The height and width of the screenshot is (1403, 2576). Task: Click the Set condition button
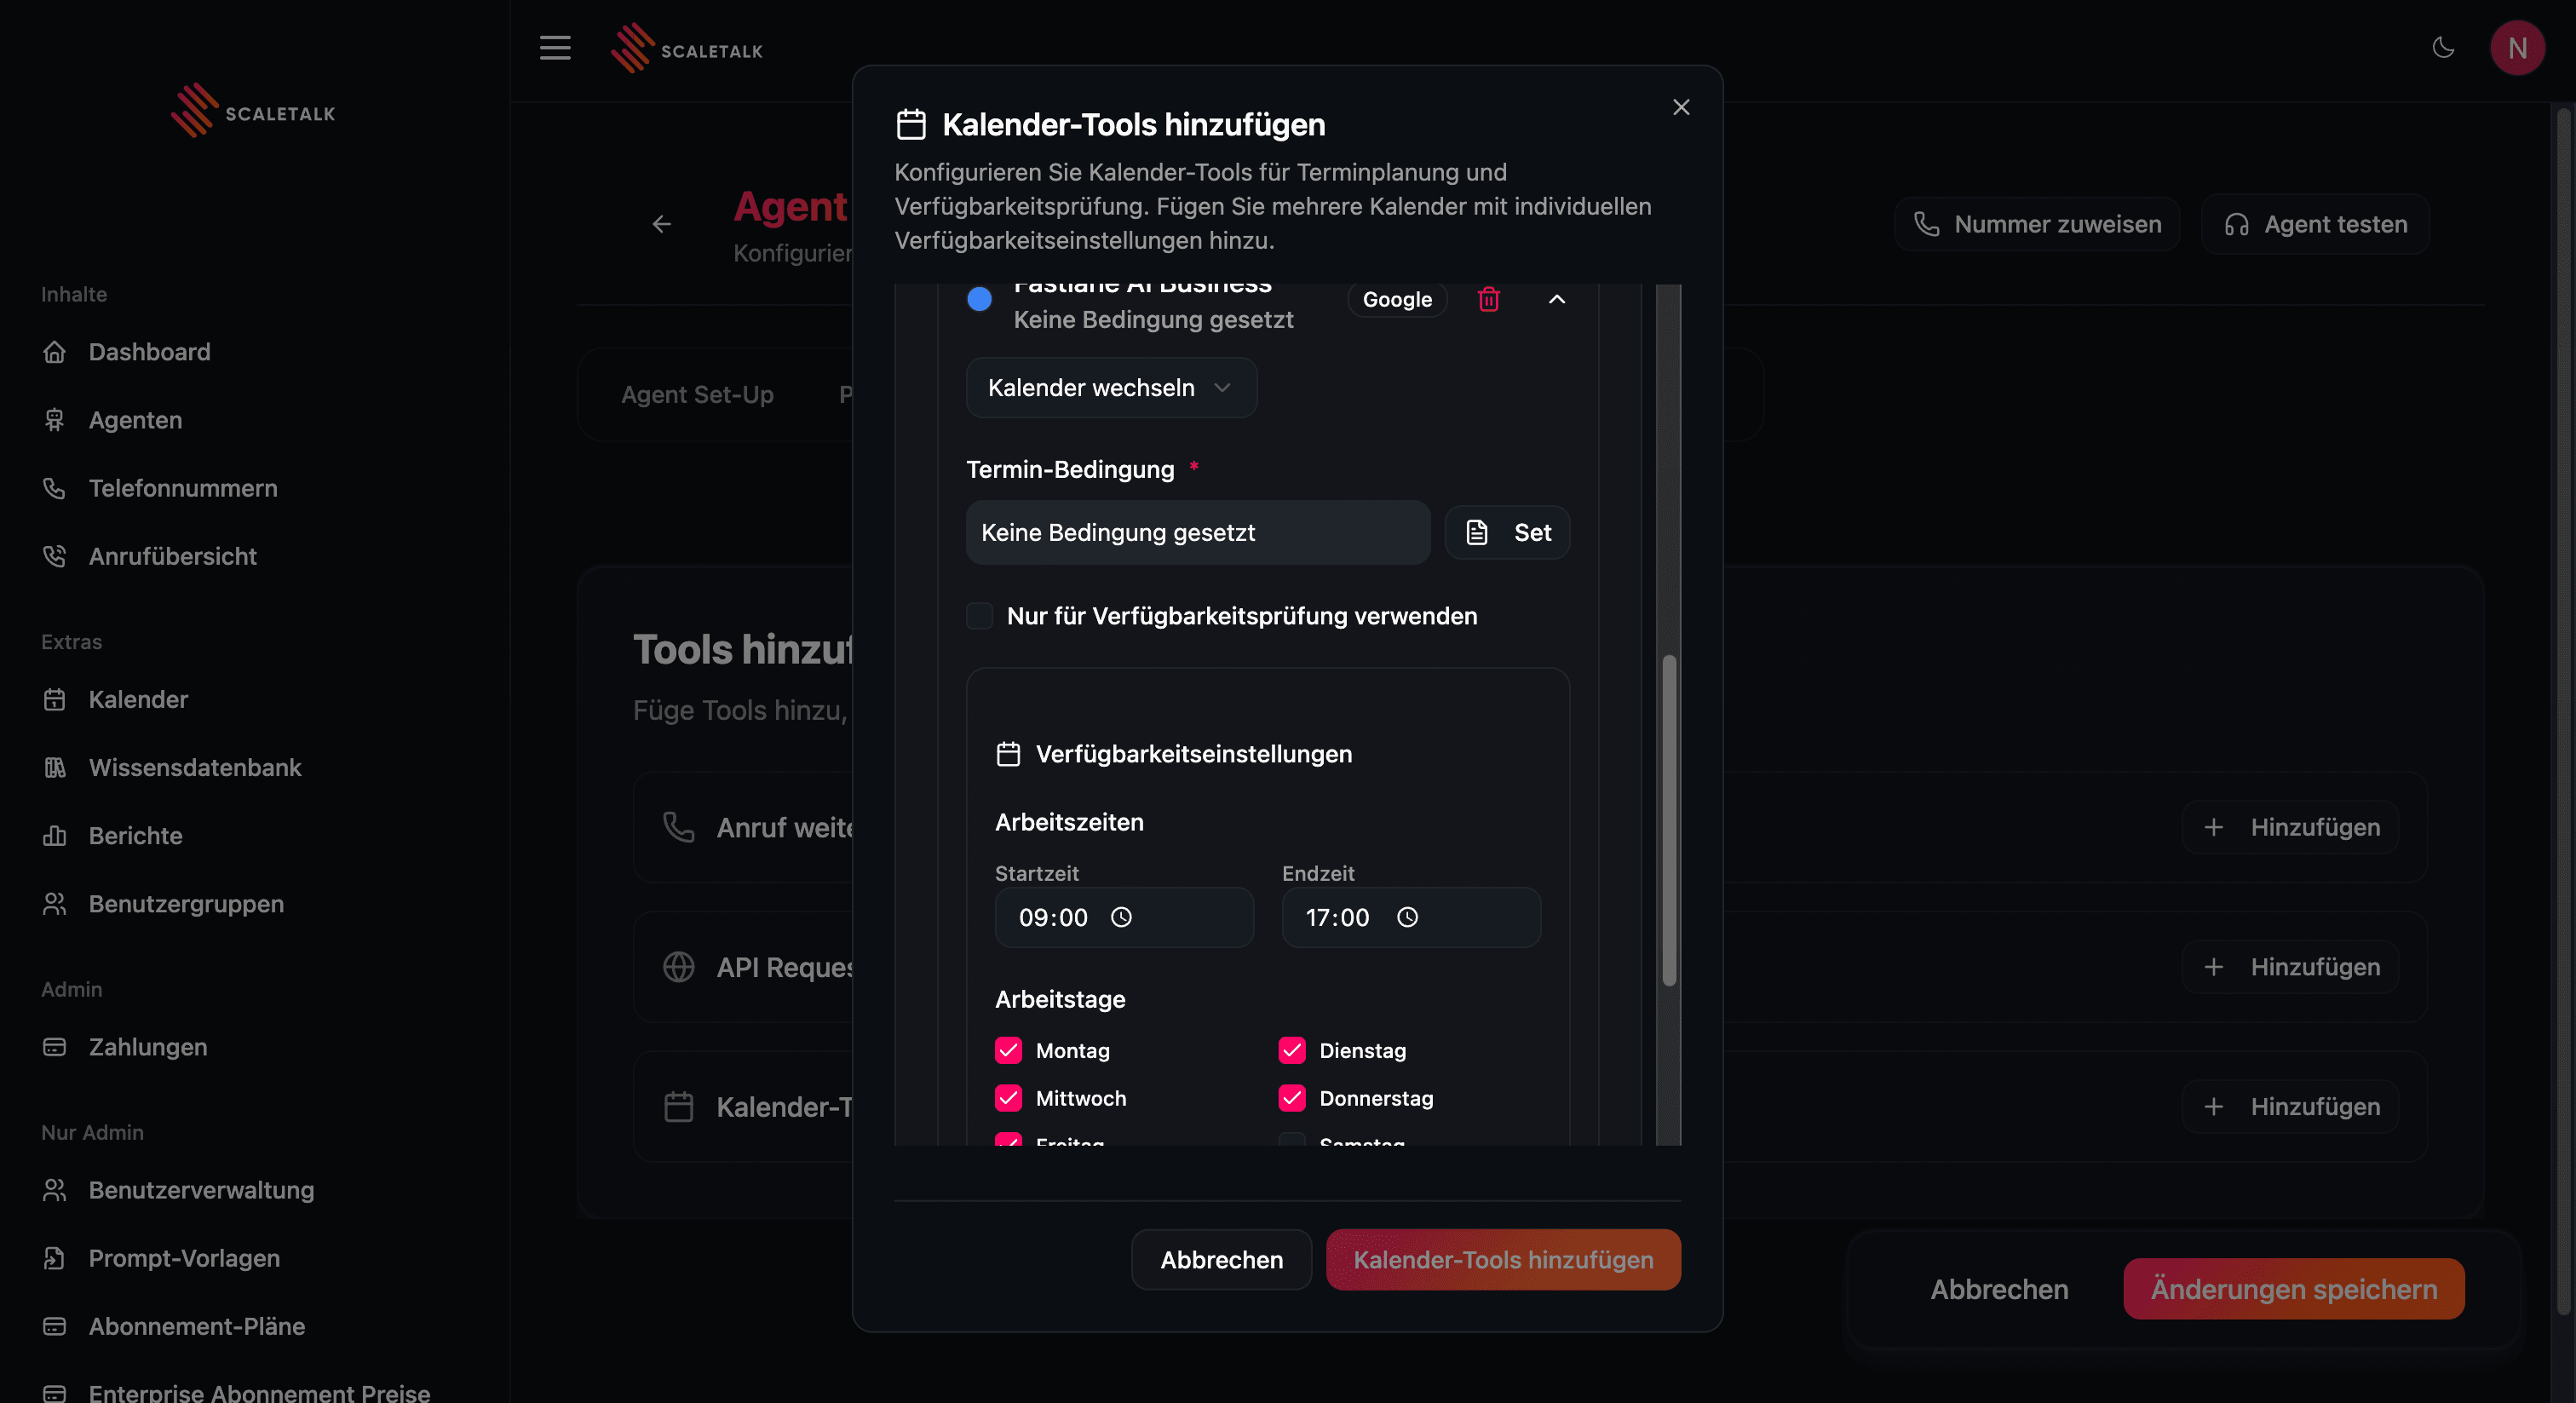(x=1507, y=532)
